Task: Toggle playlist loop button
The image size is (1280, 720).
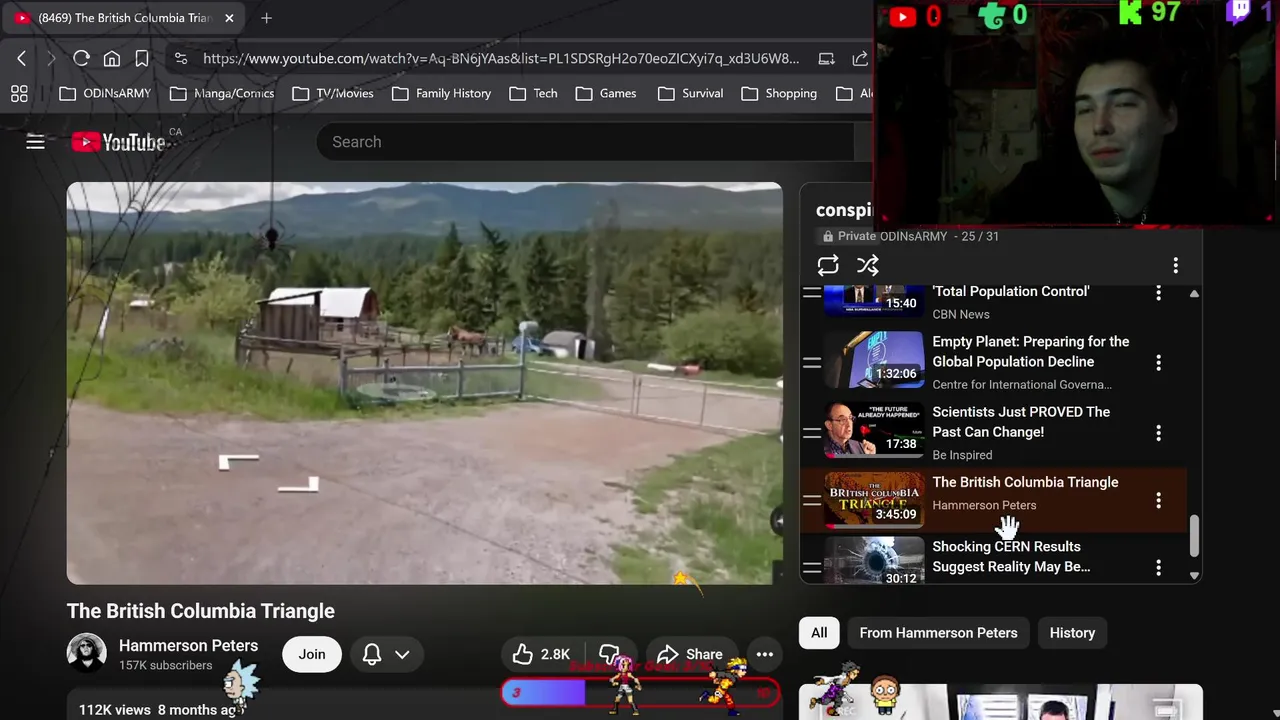Action: click(828, 265)
